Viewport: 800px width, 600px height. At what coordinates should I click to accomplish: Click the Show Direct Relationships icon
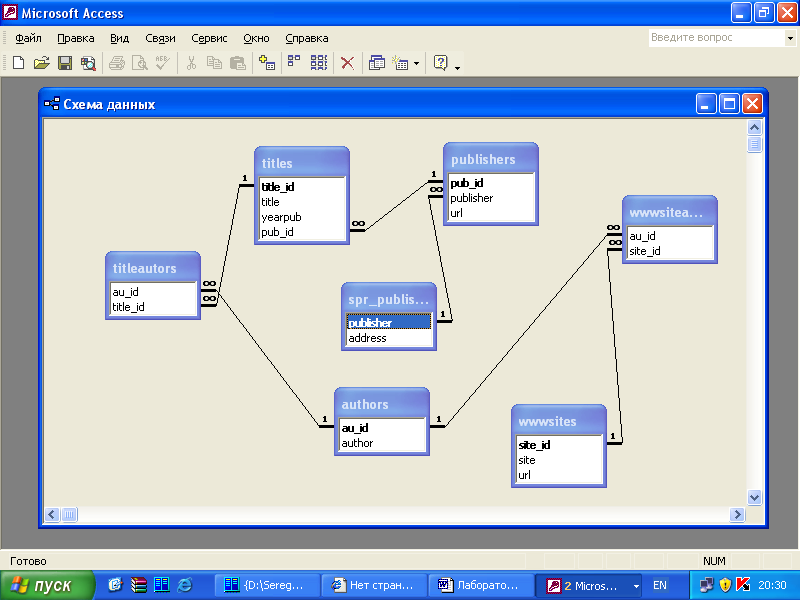(x=294, y=63)
